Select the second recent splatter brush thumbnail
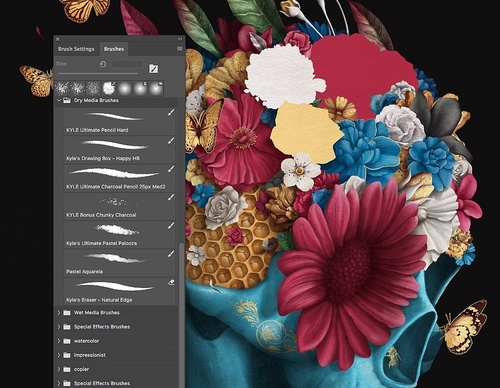Image resolution: width=500 pixels, height=388 pixels. tap(77, 88)
